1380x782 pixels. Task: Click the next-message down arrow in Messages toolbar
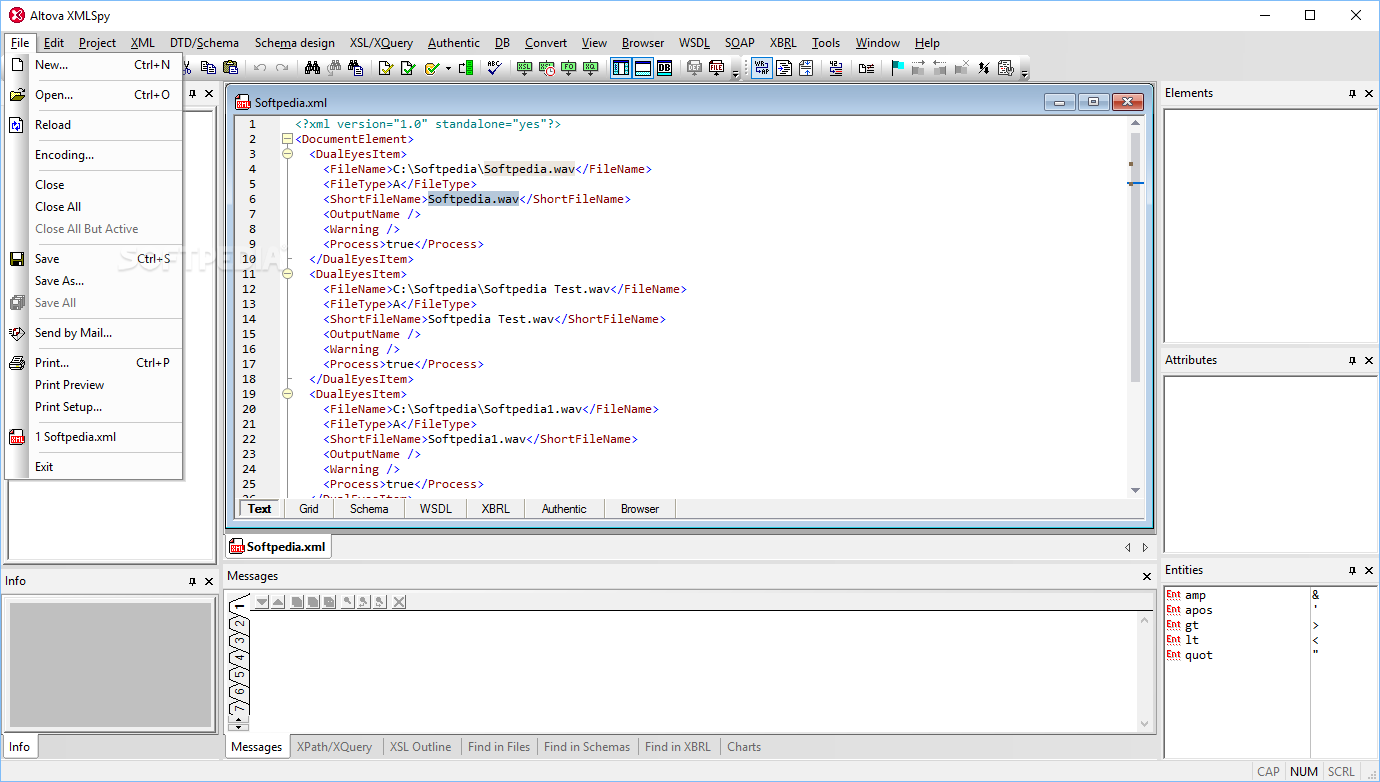[262, 602]
